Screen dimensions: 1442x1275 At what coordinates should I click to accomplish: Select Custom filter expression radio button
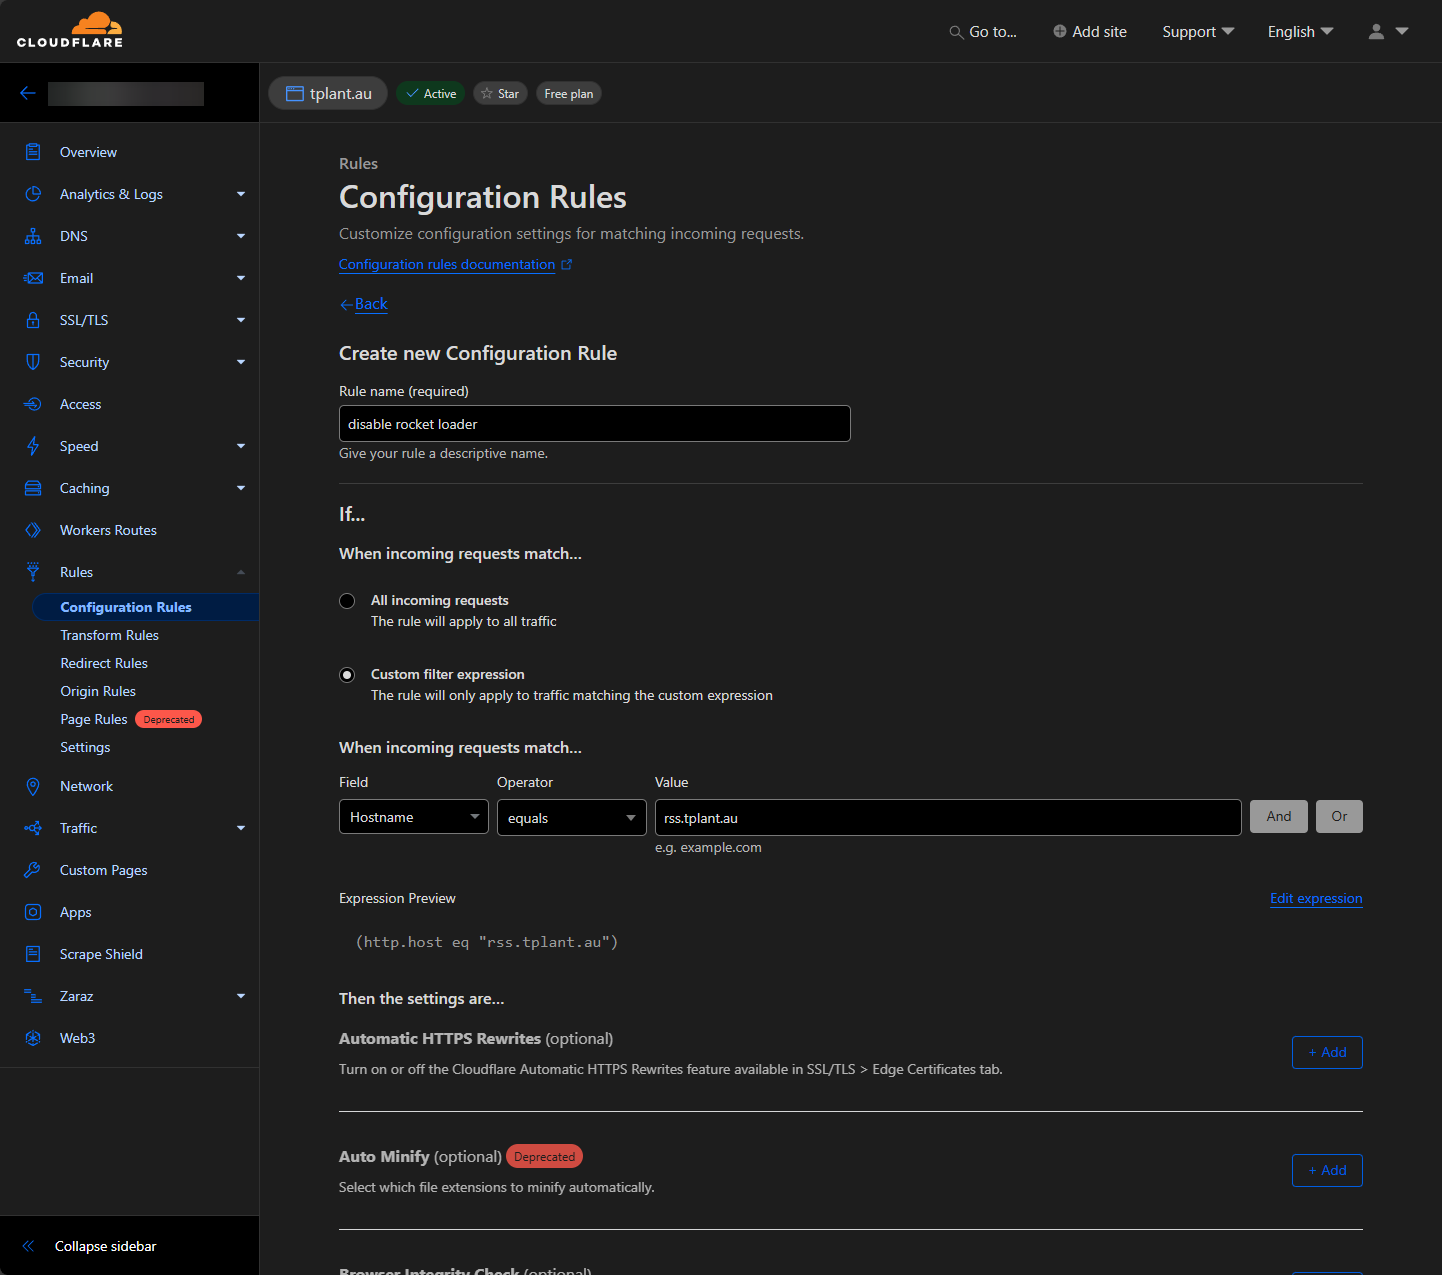click(347, 675)
